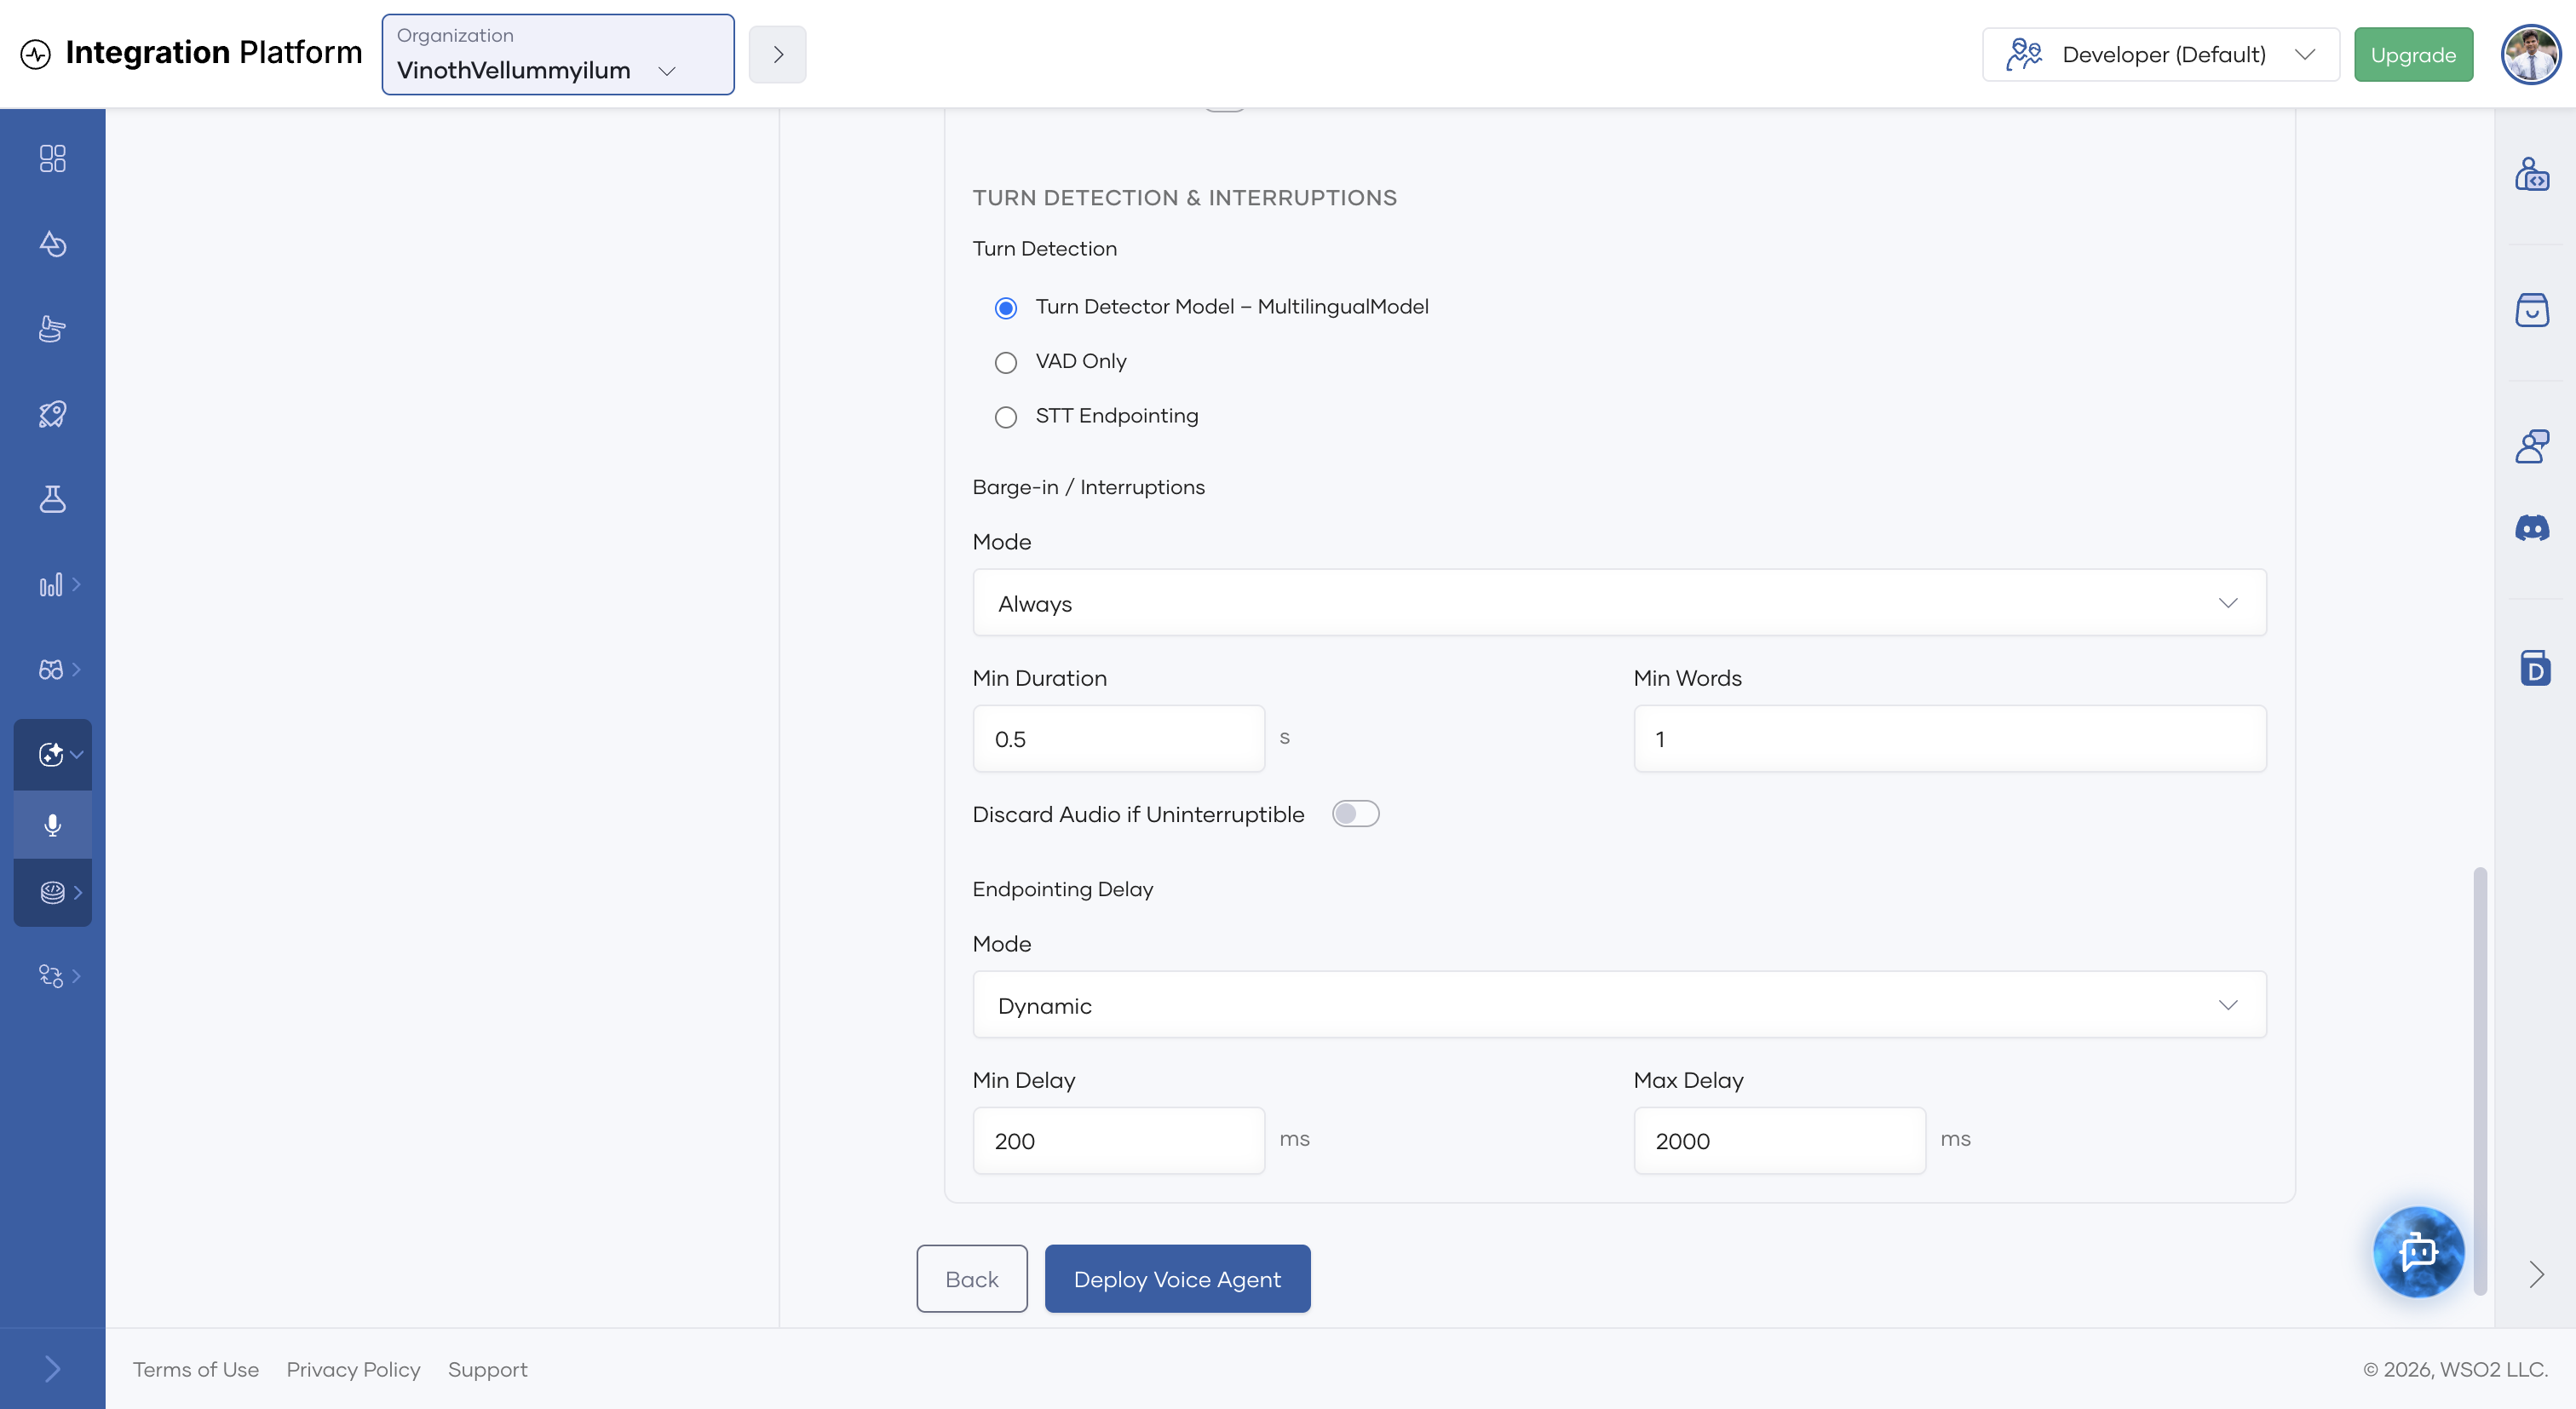The image size is (2576, 1409).
Task: Click the documentation D icon on right
Action: 2534,668
